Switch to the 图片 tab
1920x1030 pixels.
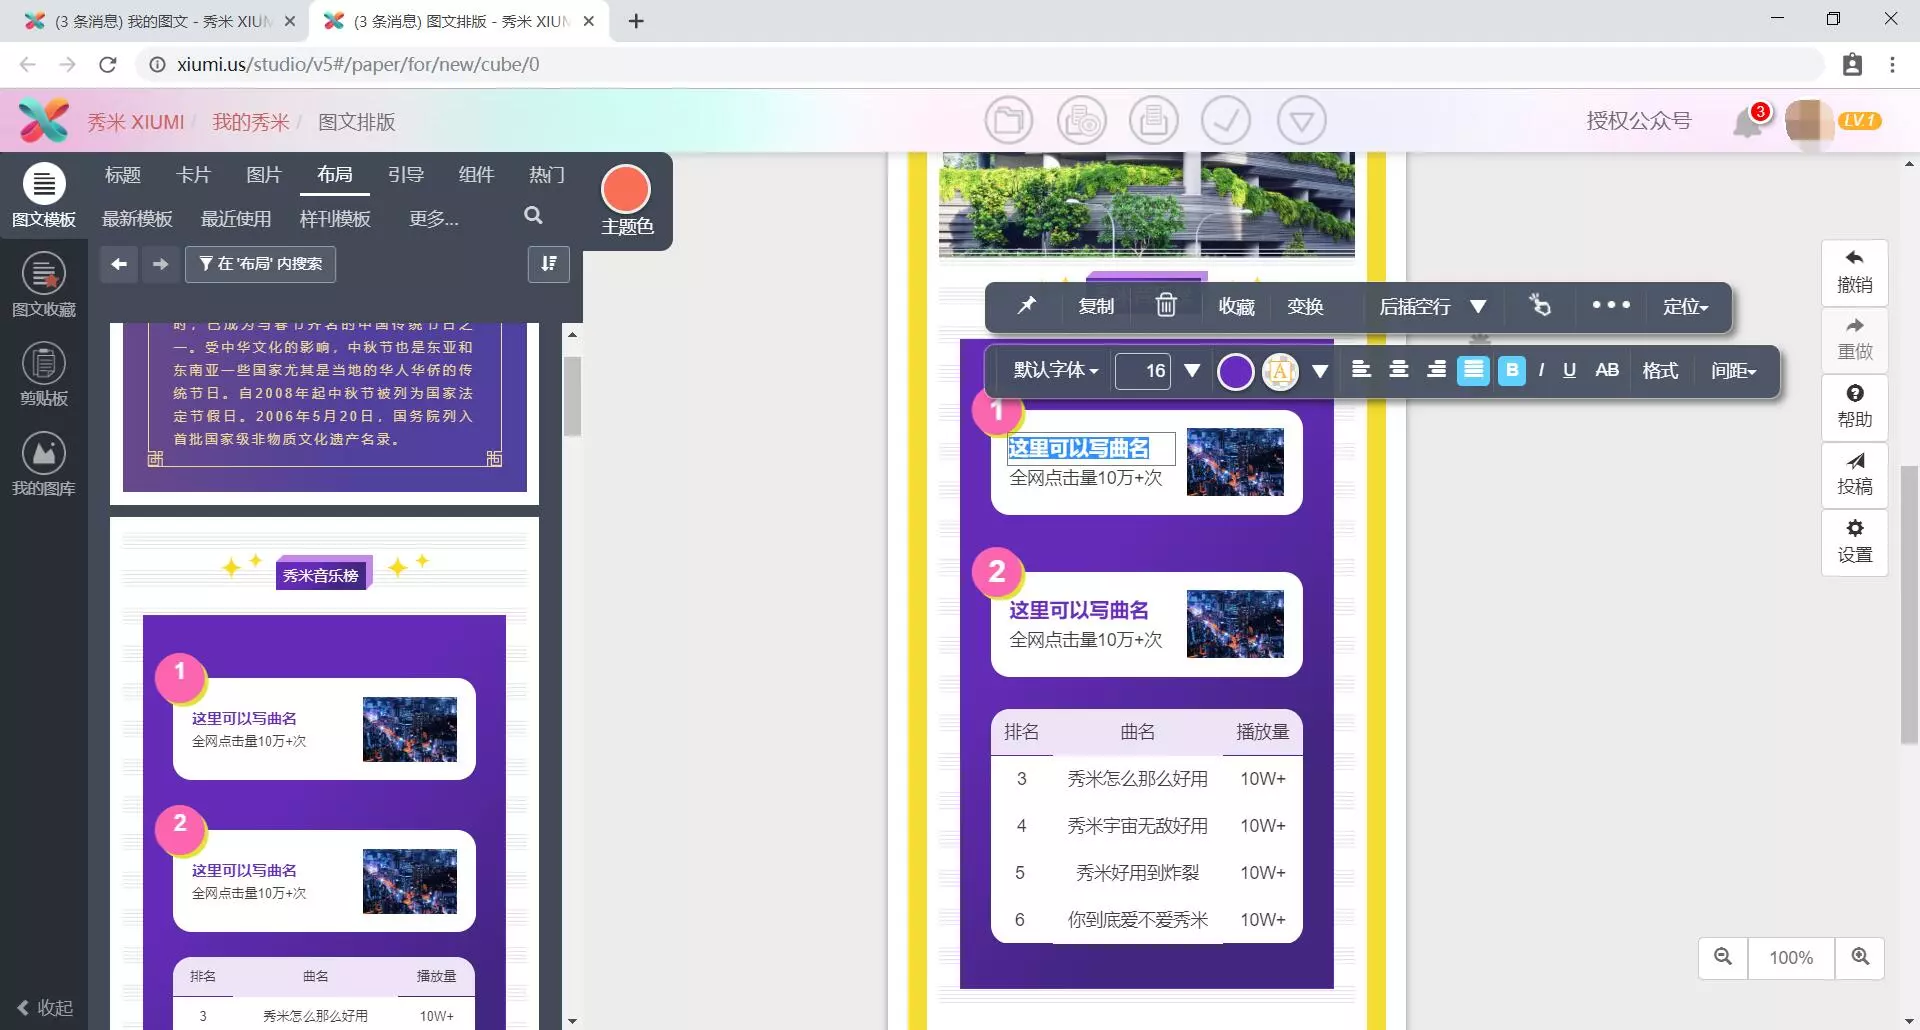pos(264,175)
